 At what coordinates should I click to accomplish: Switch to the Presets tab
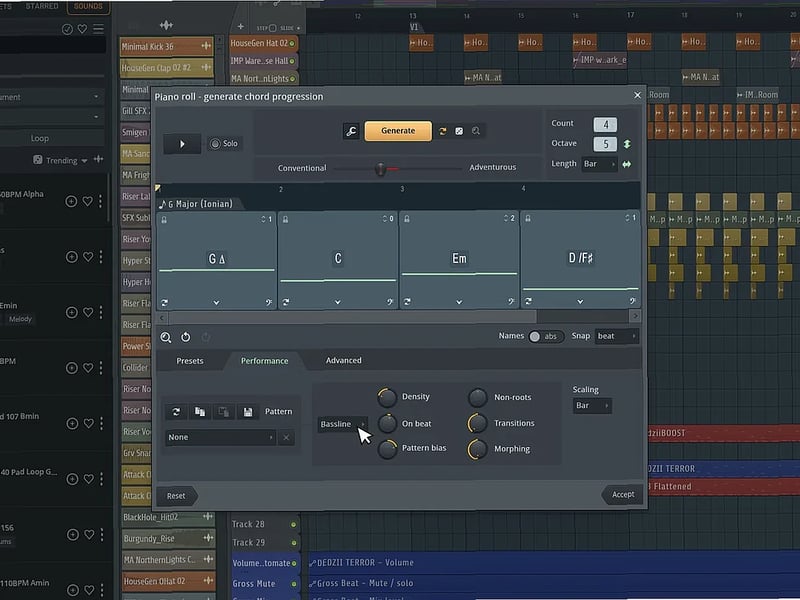point(189,361)
